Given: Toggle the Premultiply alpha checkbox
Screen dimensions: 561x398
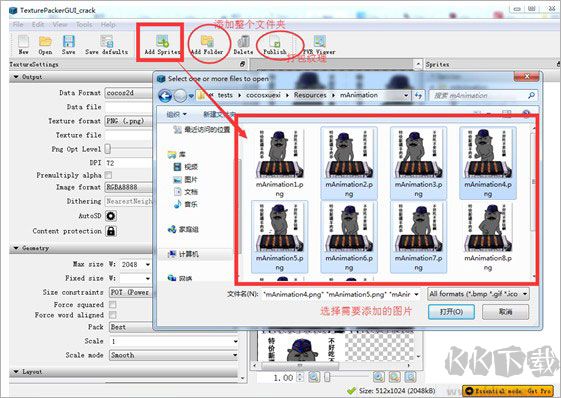Looking at the screenshot, I should (108, 175).
